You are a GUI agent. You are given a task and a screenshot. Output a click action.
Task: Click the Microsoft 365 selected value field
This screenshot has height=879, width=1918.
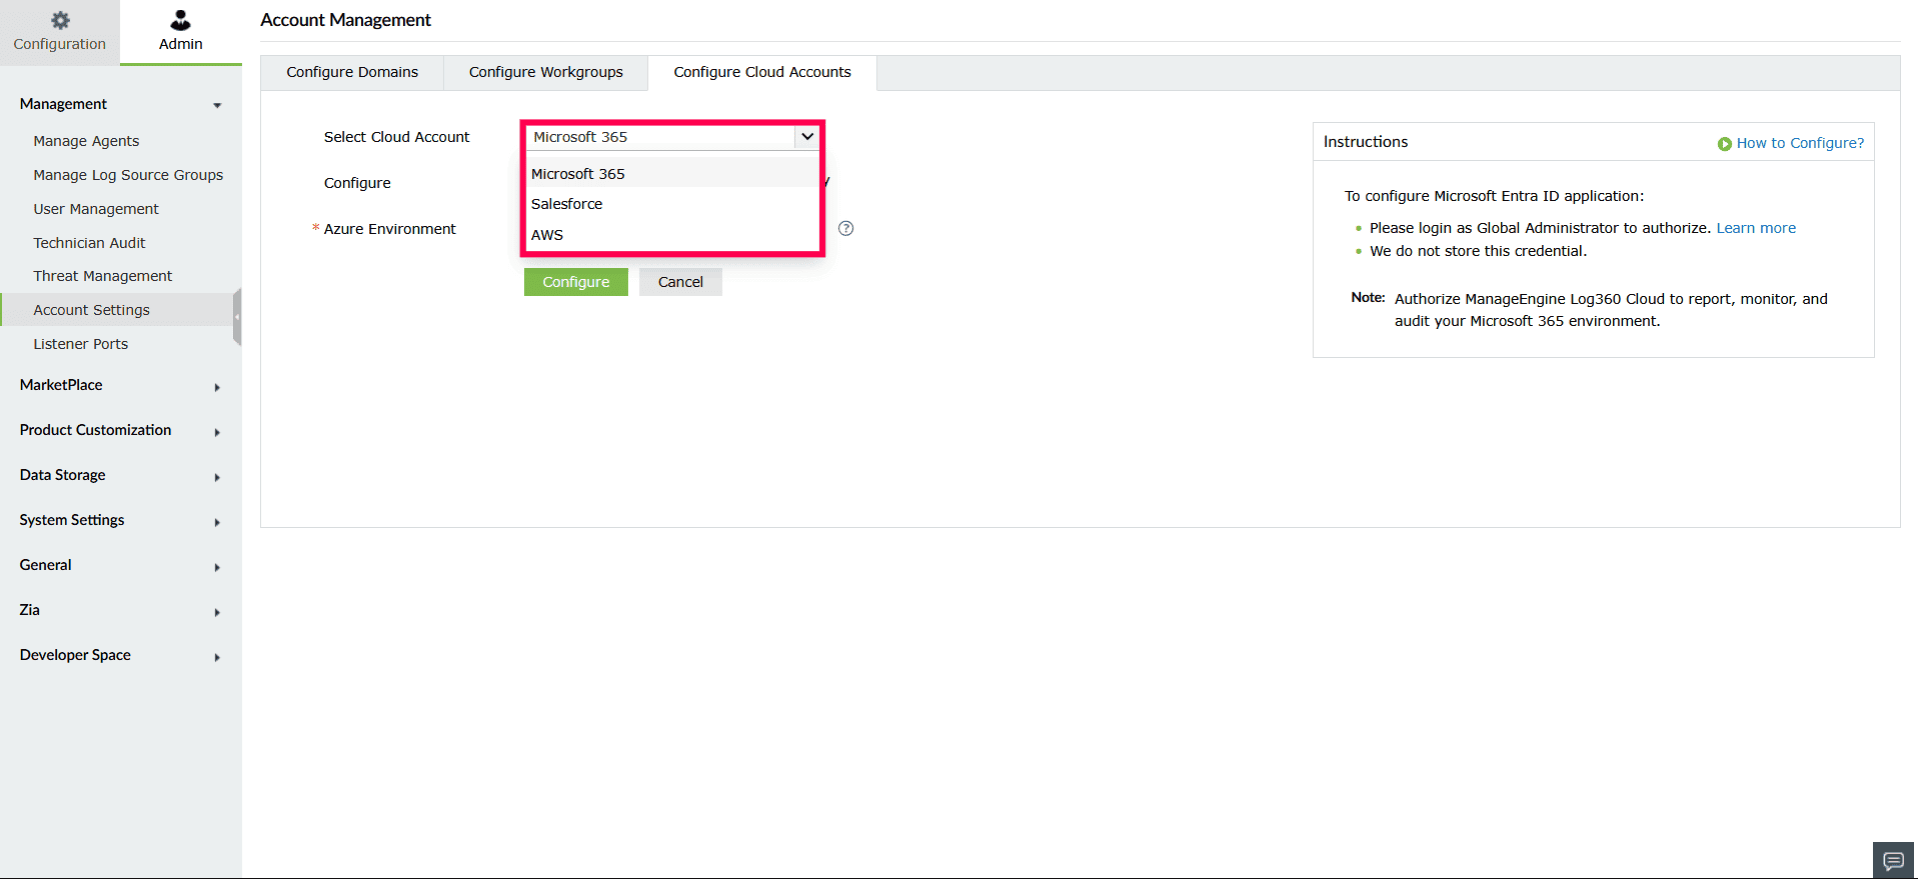click(660, 137)
